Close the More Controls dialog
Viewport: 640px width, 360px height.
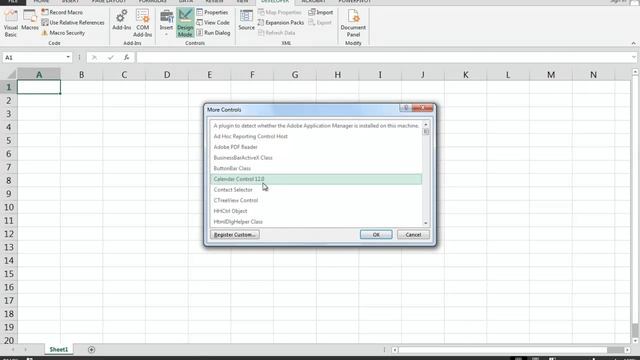(x=422, y=108)
